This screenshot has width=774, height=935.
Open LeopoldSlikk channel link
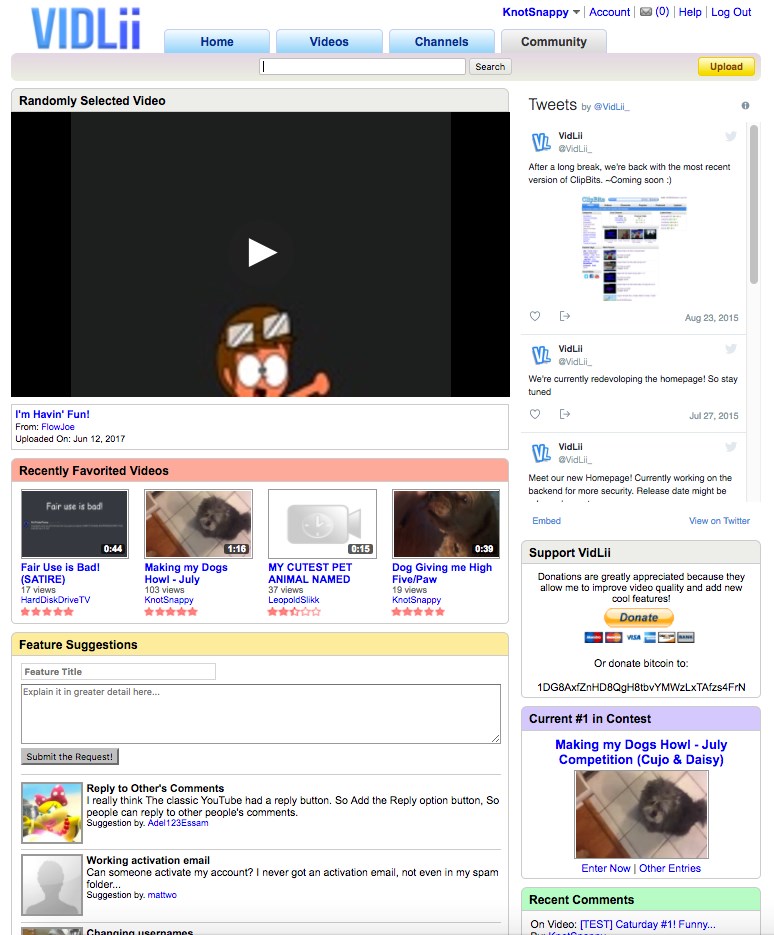click(293, 600)
